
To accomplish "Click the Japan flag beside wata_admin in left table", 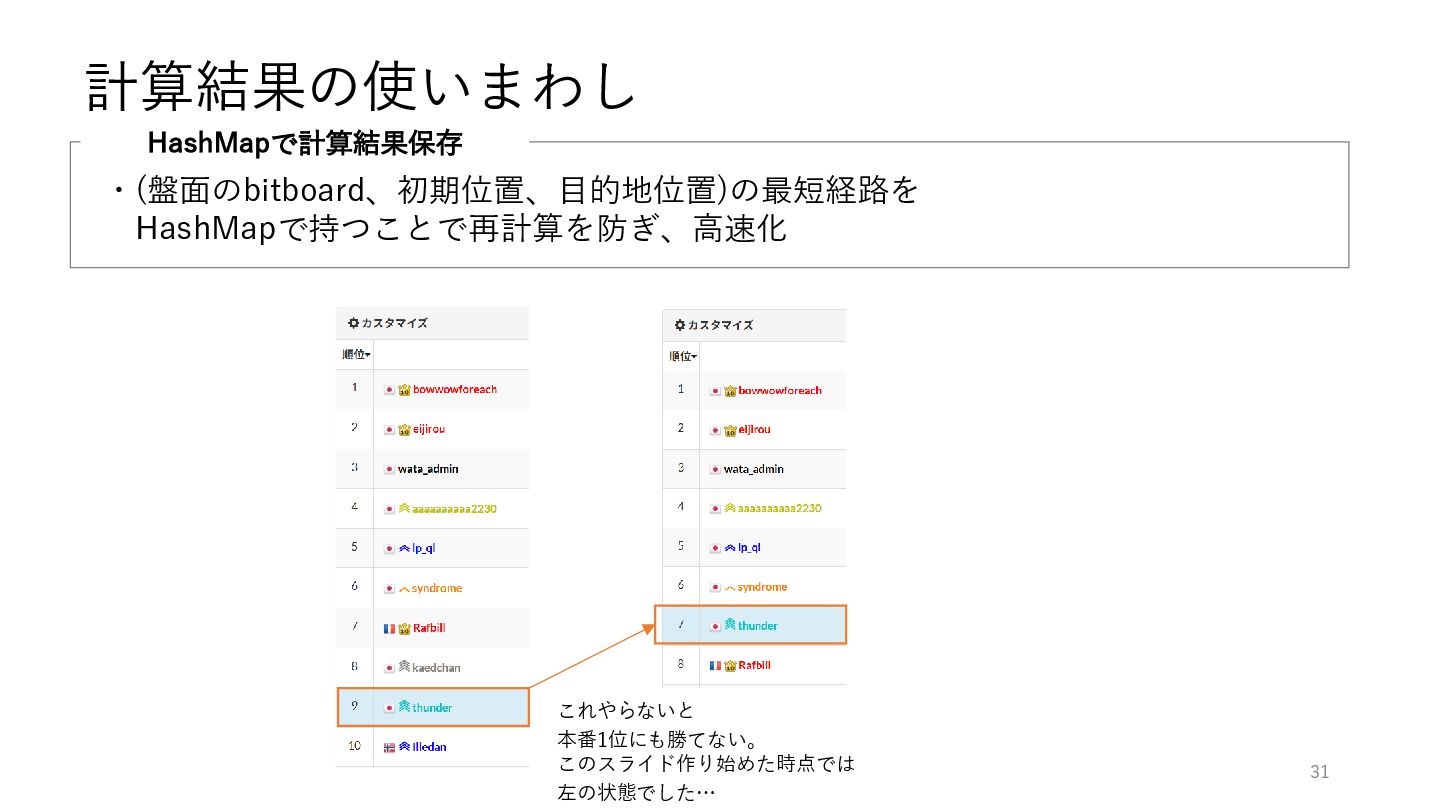I will (x=390, y=469).
